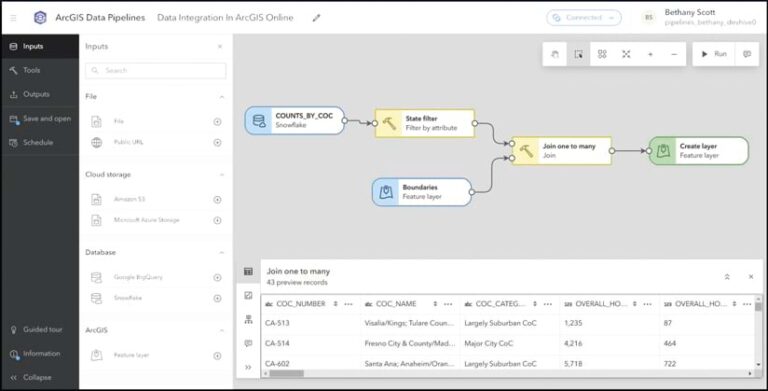Select the Inputs sidebar tab

point(39,47)
